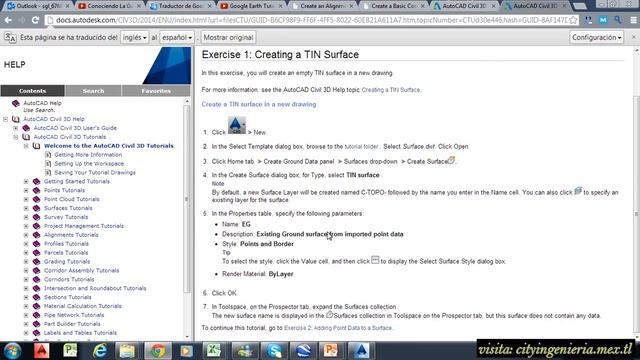Screen dimensions: 640x360
Task: Open Labels and Tables Tutorials item
Action: (80, 333)
